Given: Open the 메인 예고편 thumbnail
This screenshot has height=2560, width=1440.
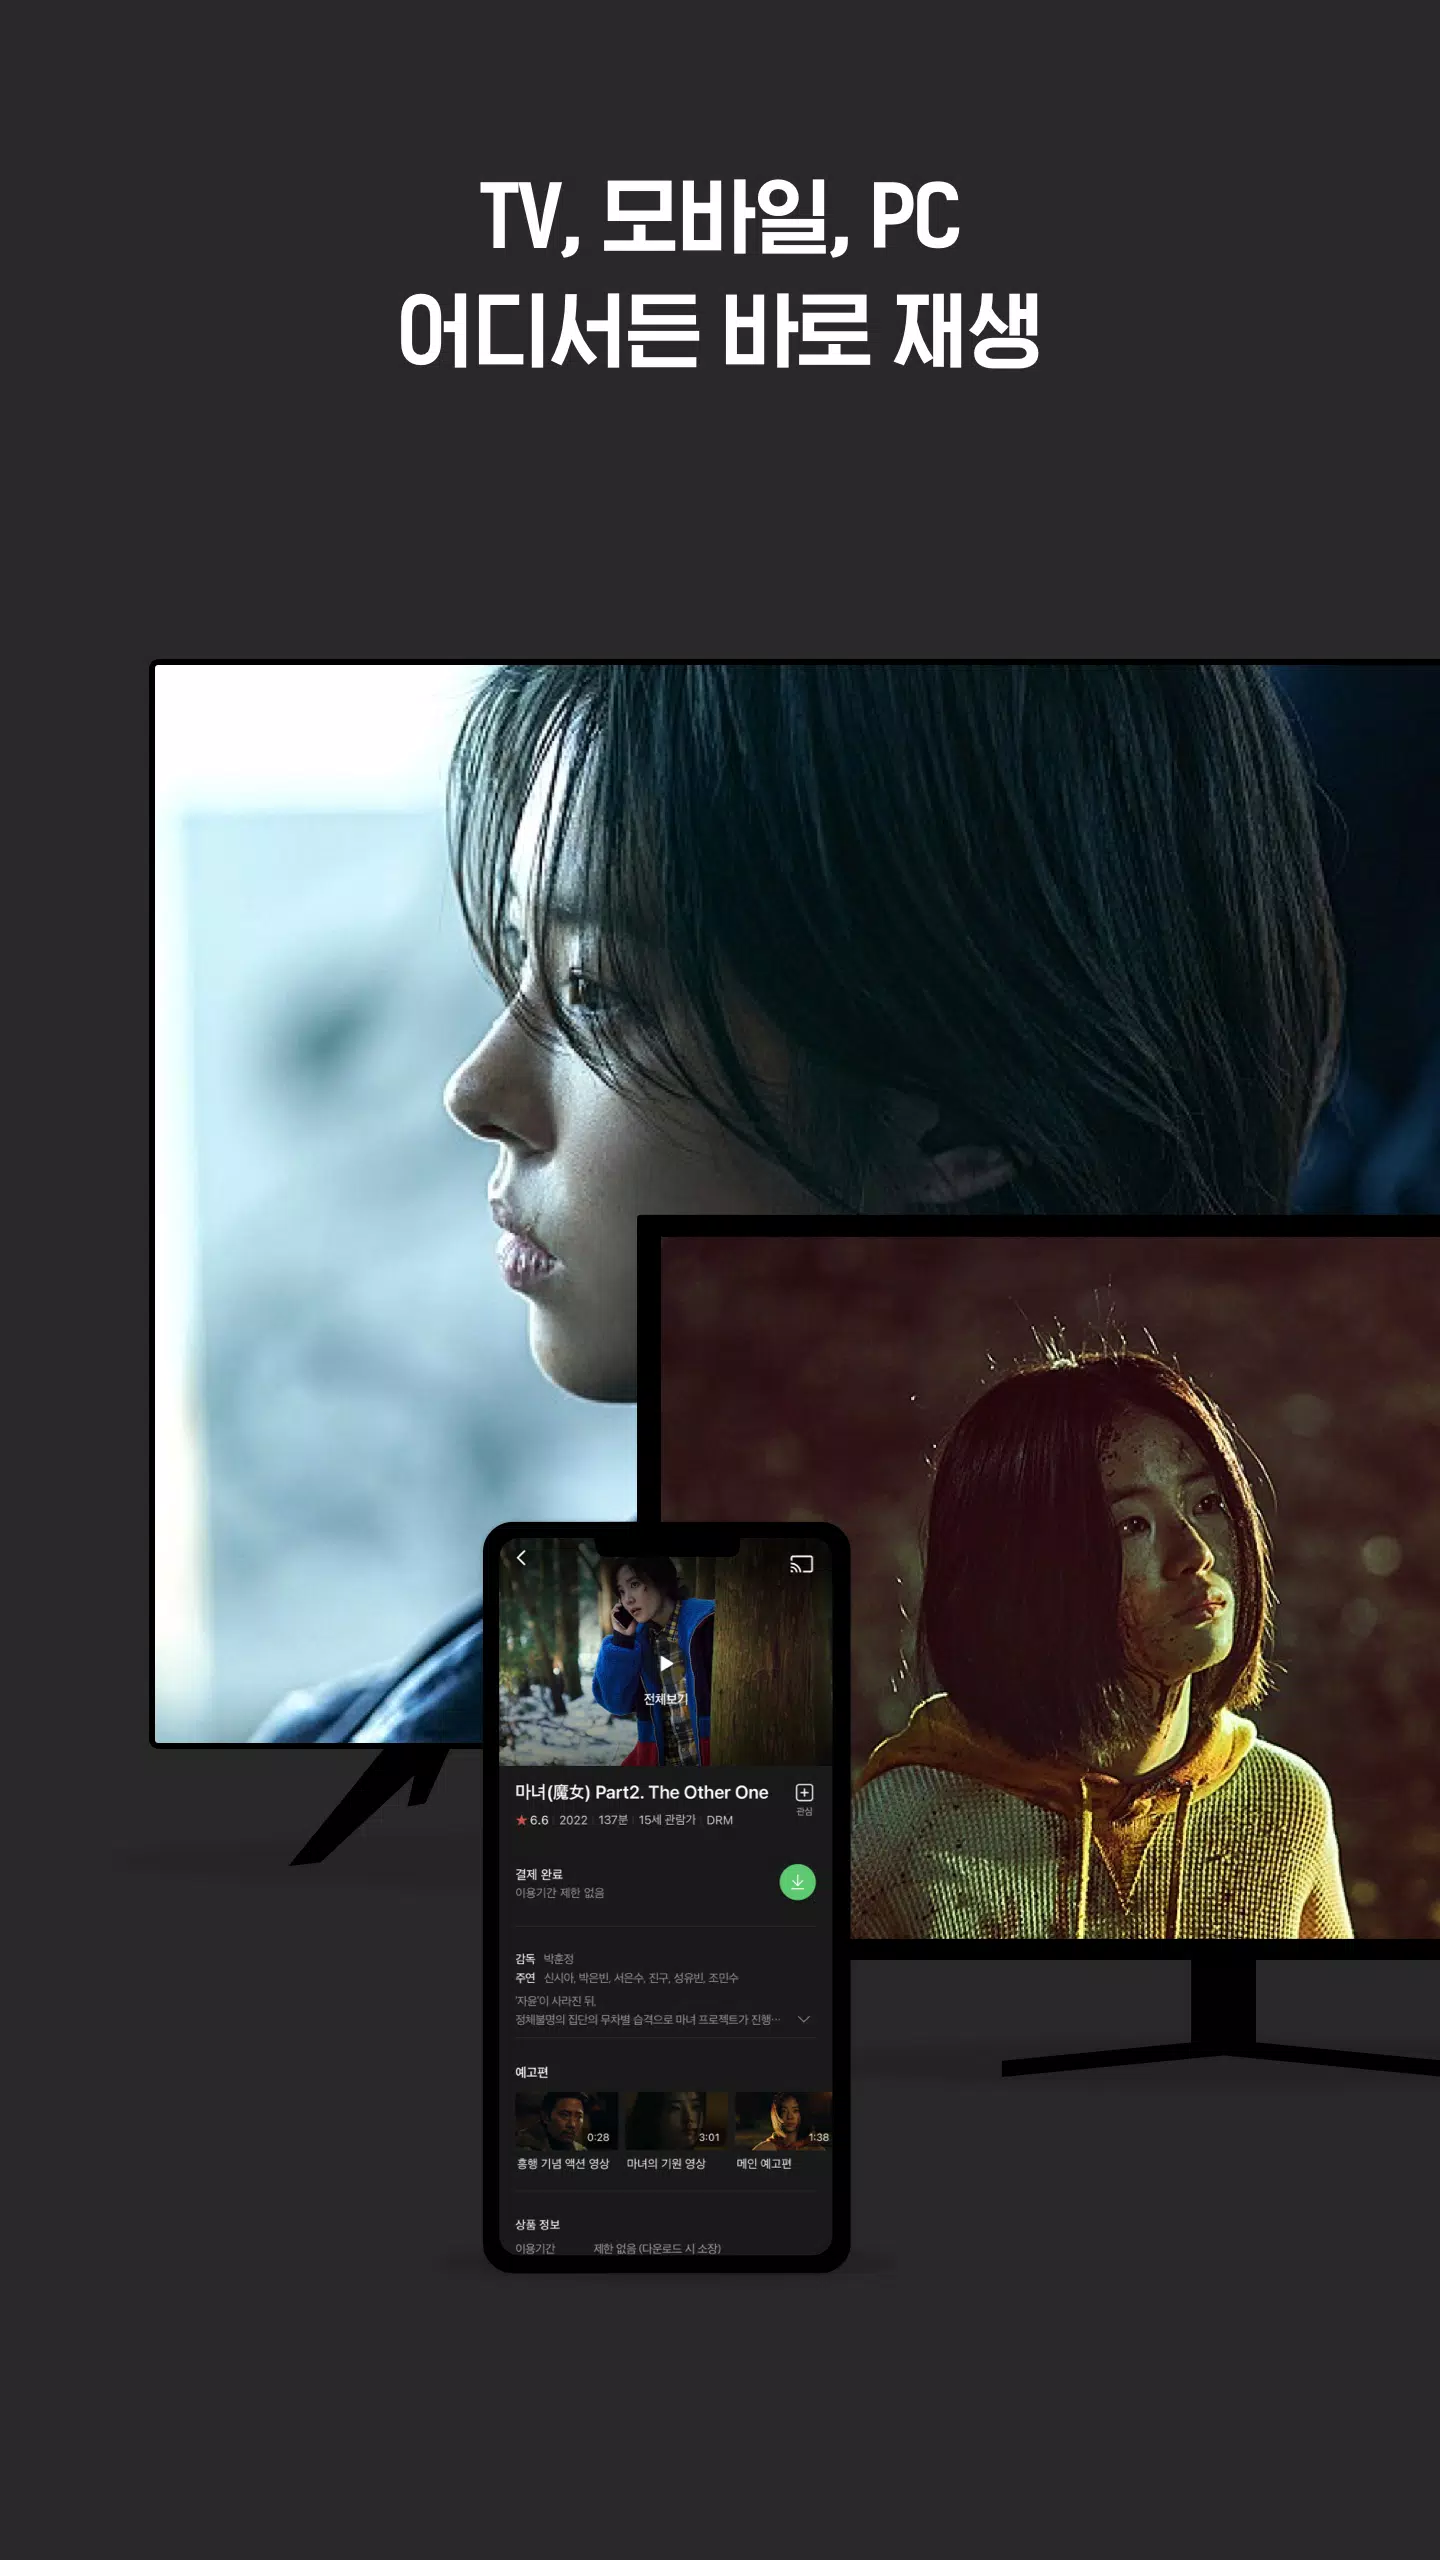Looking at the screenshot, I should (x=784, y=2121).
